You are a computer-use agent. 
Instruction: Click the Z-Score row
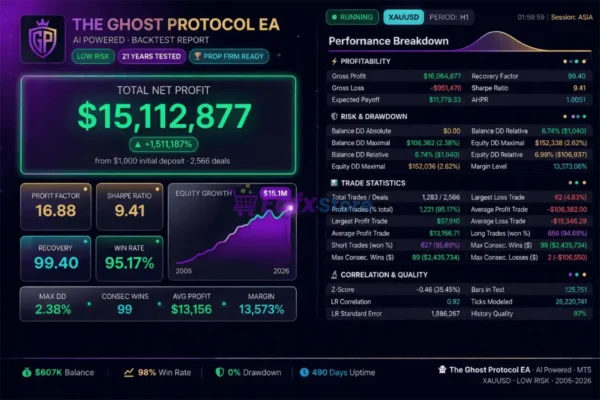click(396, 290)
